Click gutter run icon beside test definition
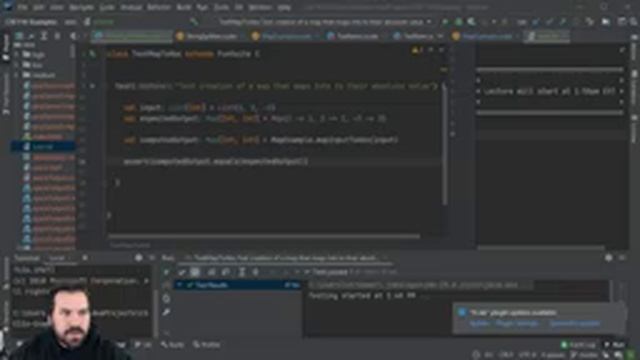 [93, 86]
